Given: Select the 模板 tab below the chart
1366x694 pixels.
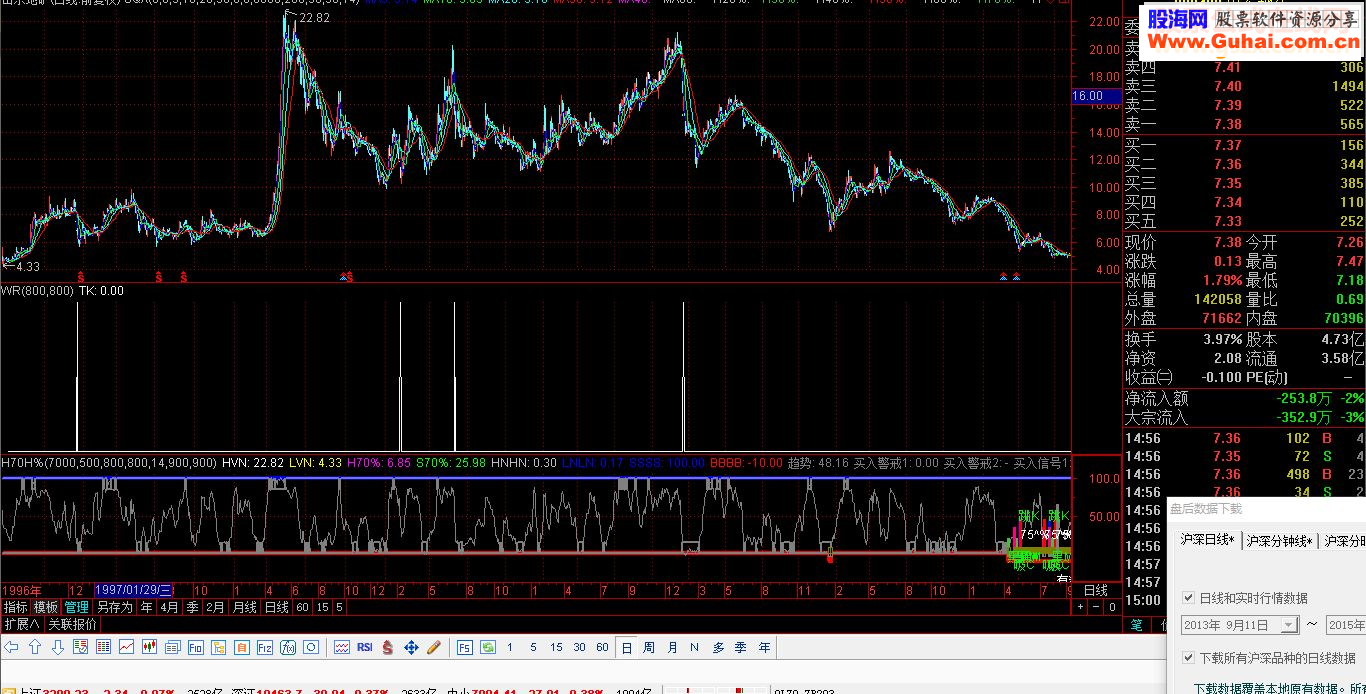Looking at the screenshot, I should coord(46,607).
